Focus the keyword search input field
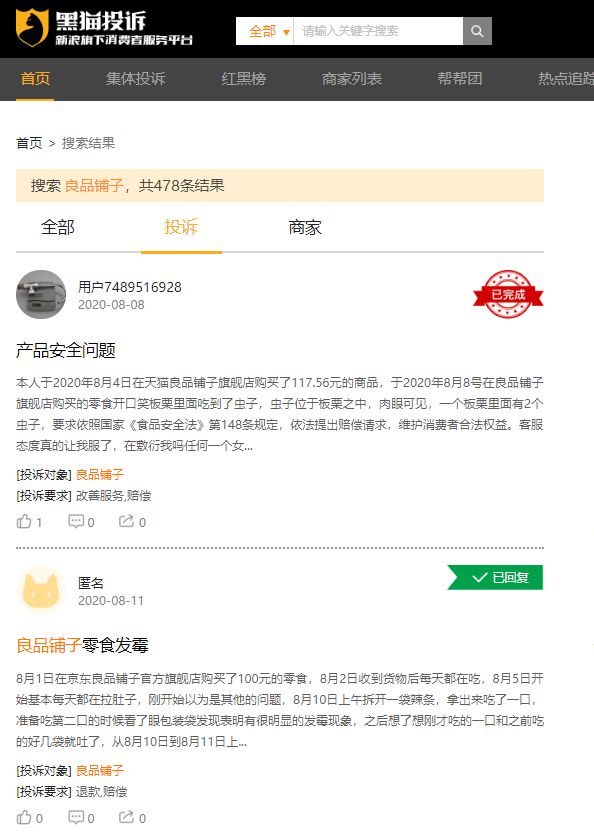The height and width of the screenshot is (832, 594). click(378, 31)
